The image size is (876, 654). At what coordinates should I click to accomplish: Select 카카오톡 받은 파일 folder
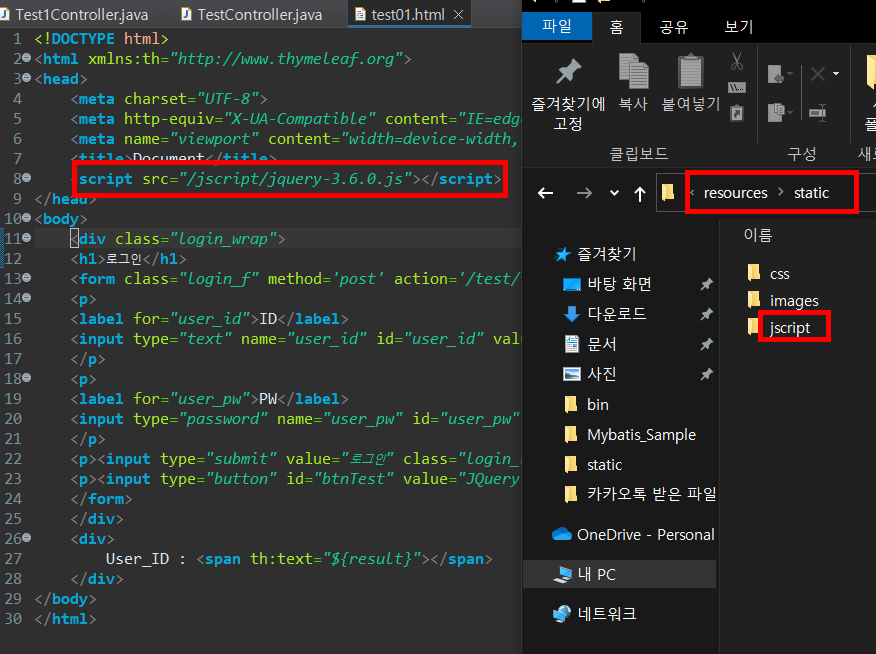pyautogui.click(x=640, y=494)
